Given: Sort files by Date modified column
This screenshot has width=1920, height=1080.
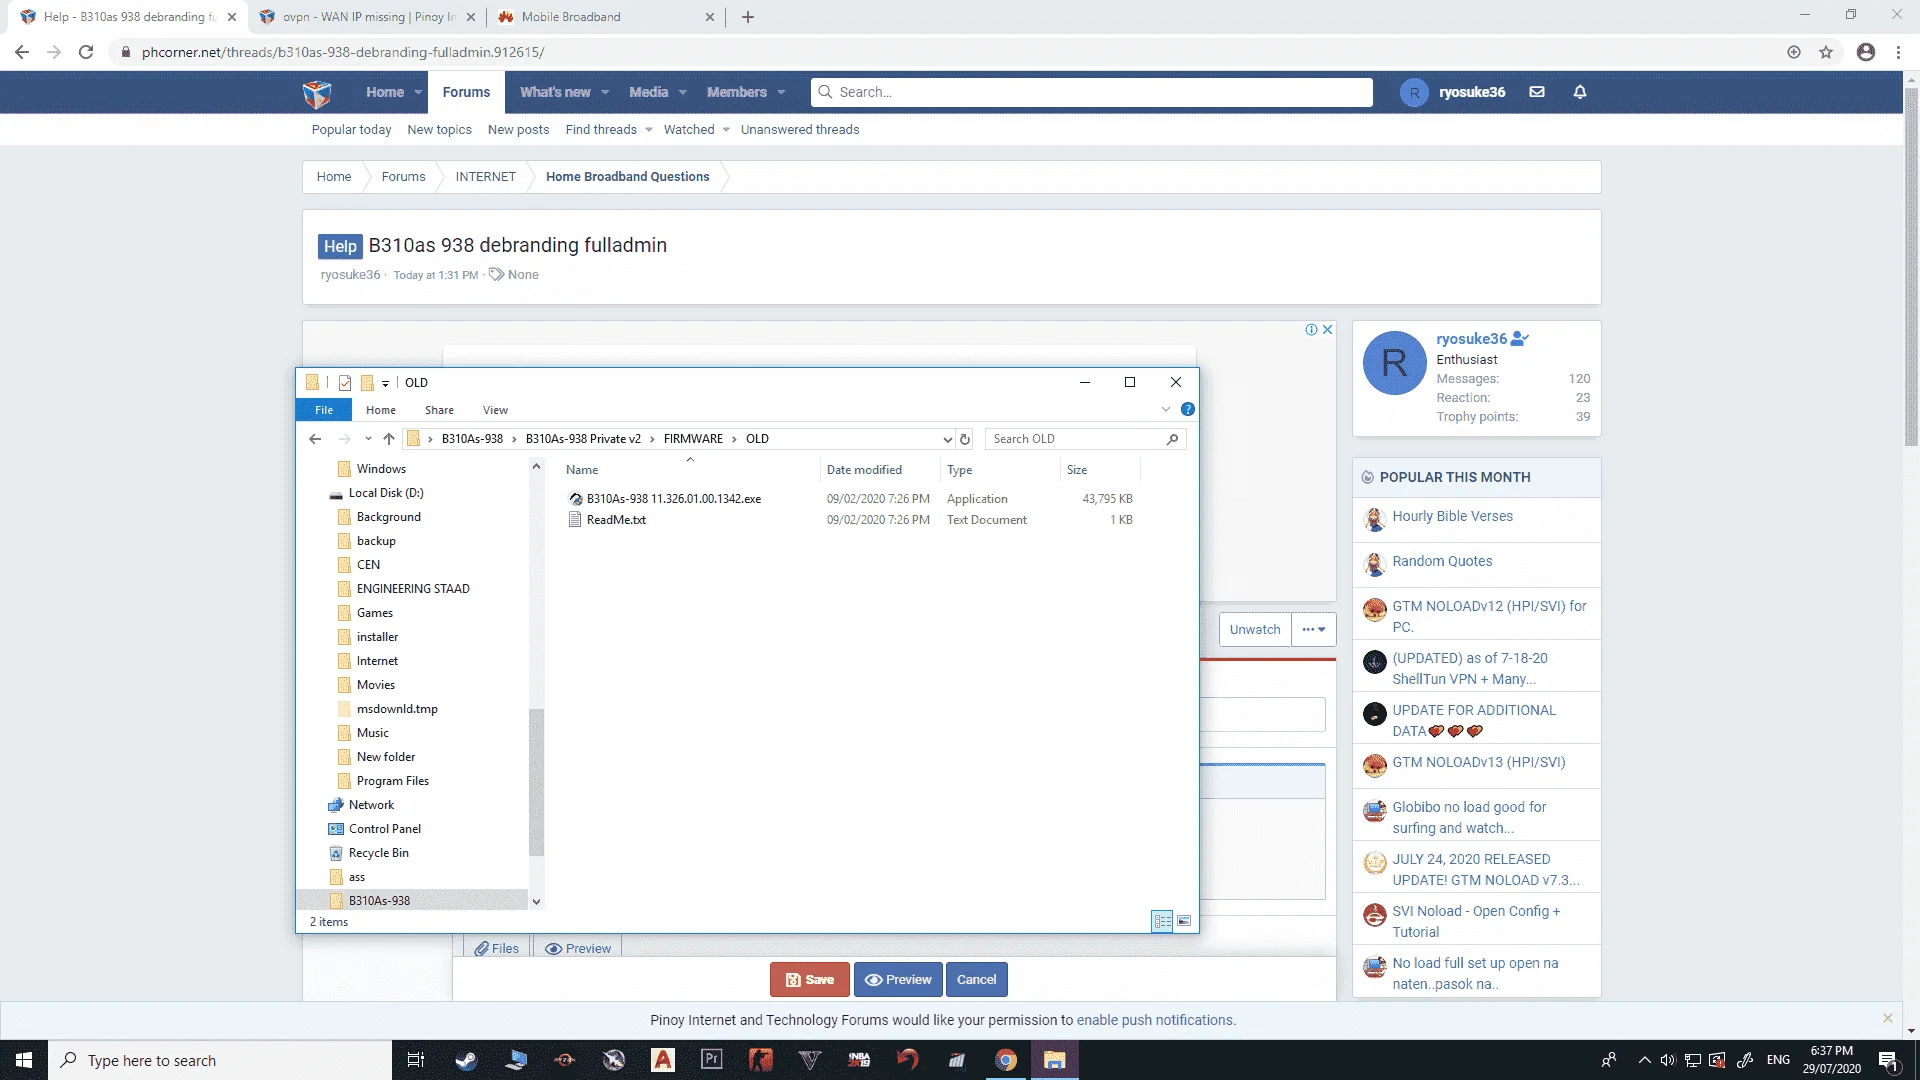Looking at the screenshot, I should tap(864, 470).
